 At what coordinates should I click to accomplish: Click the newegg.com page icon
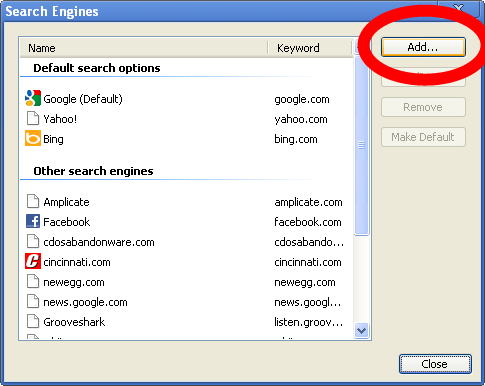(x=33, y=282)
